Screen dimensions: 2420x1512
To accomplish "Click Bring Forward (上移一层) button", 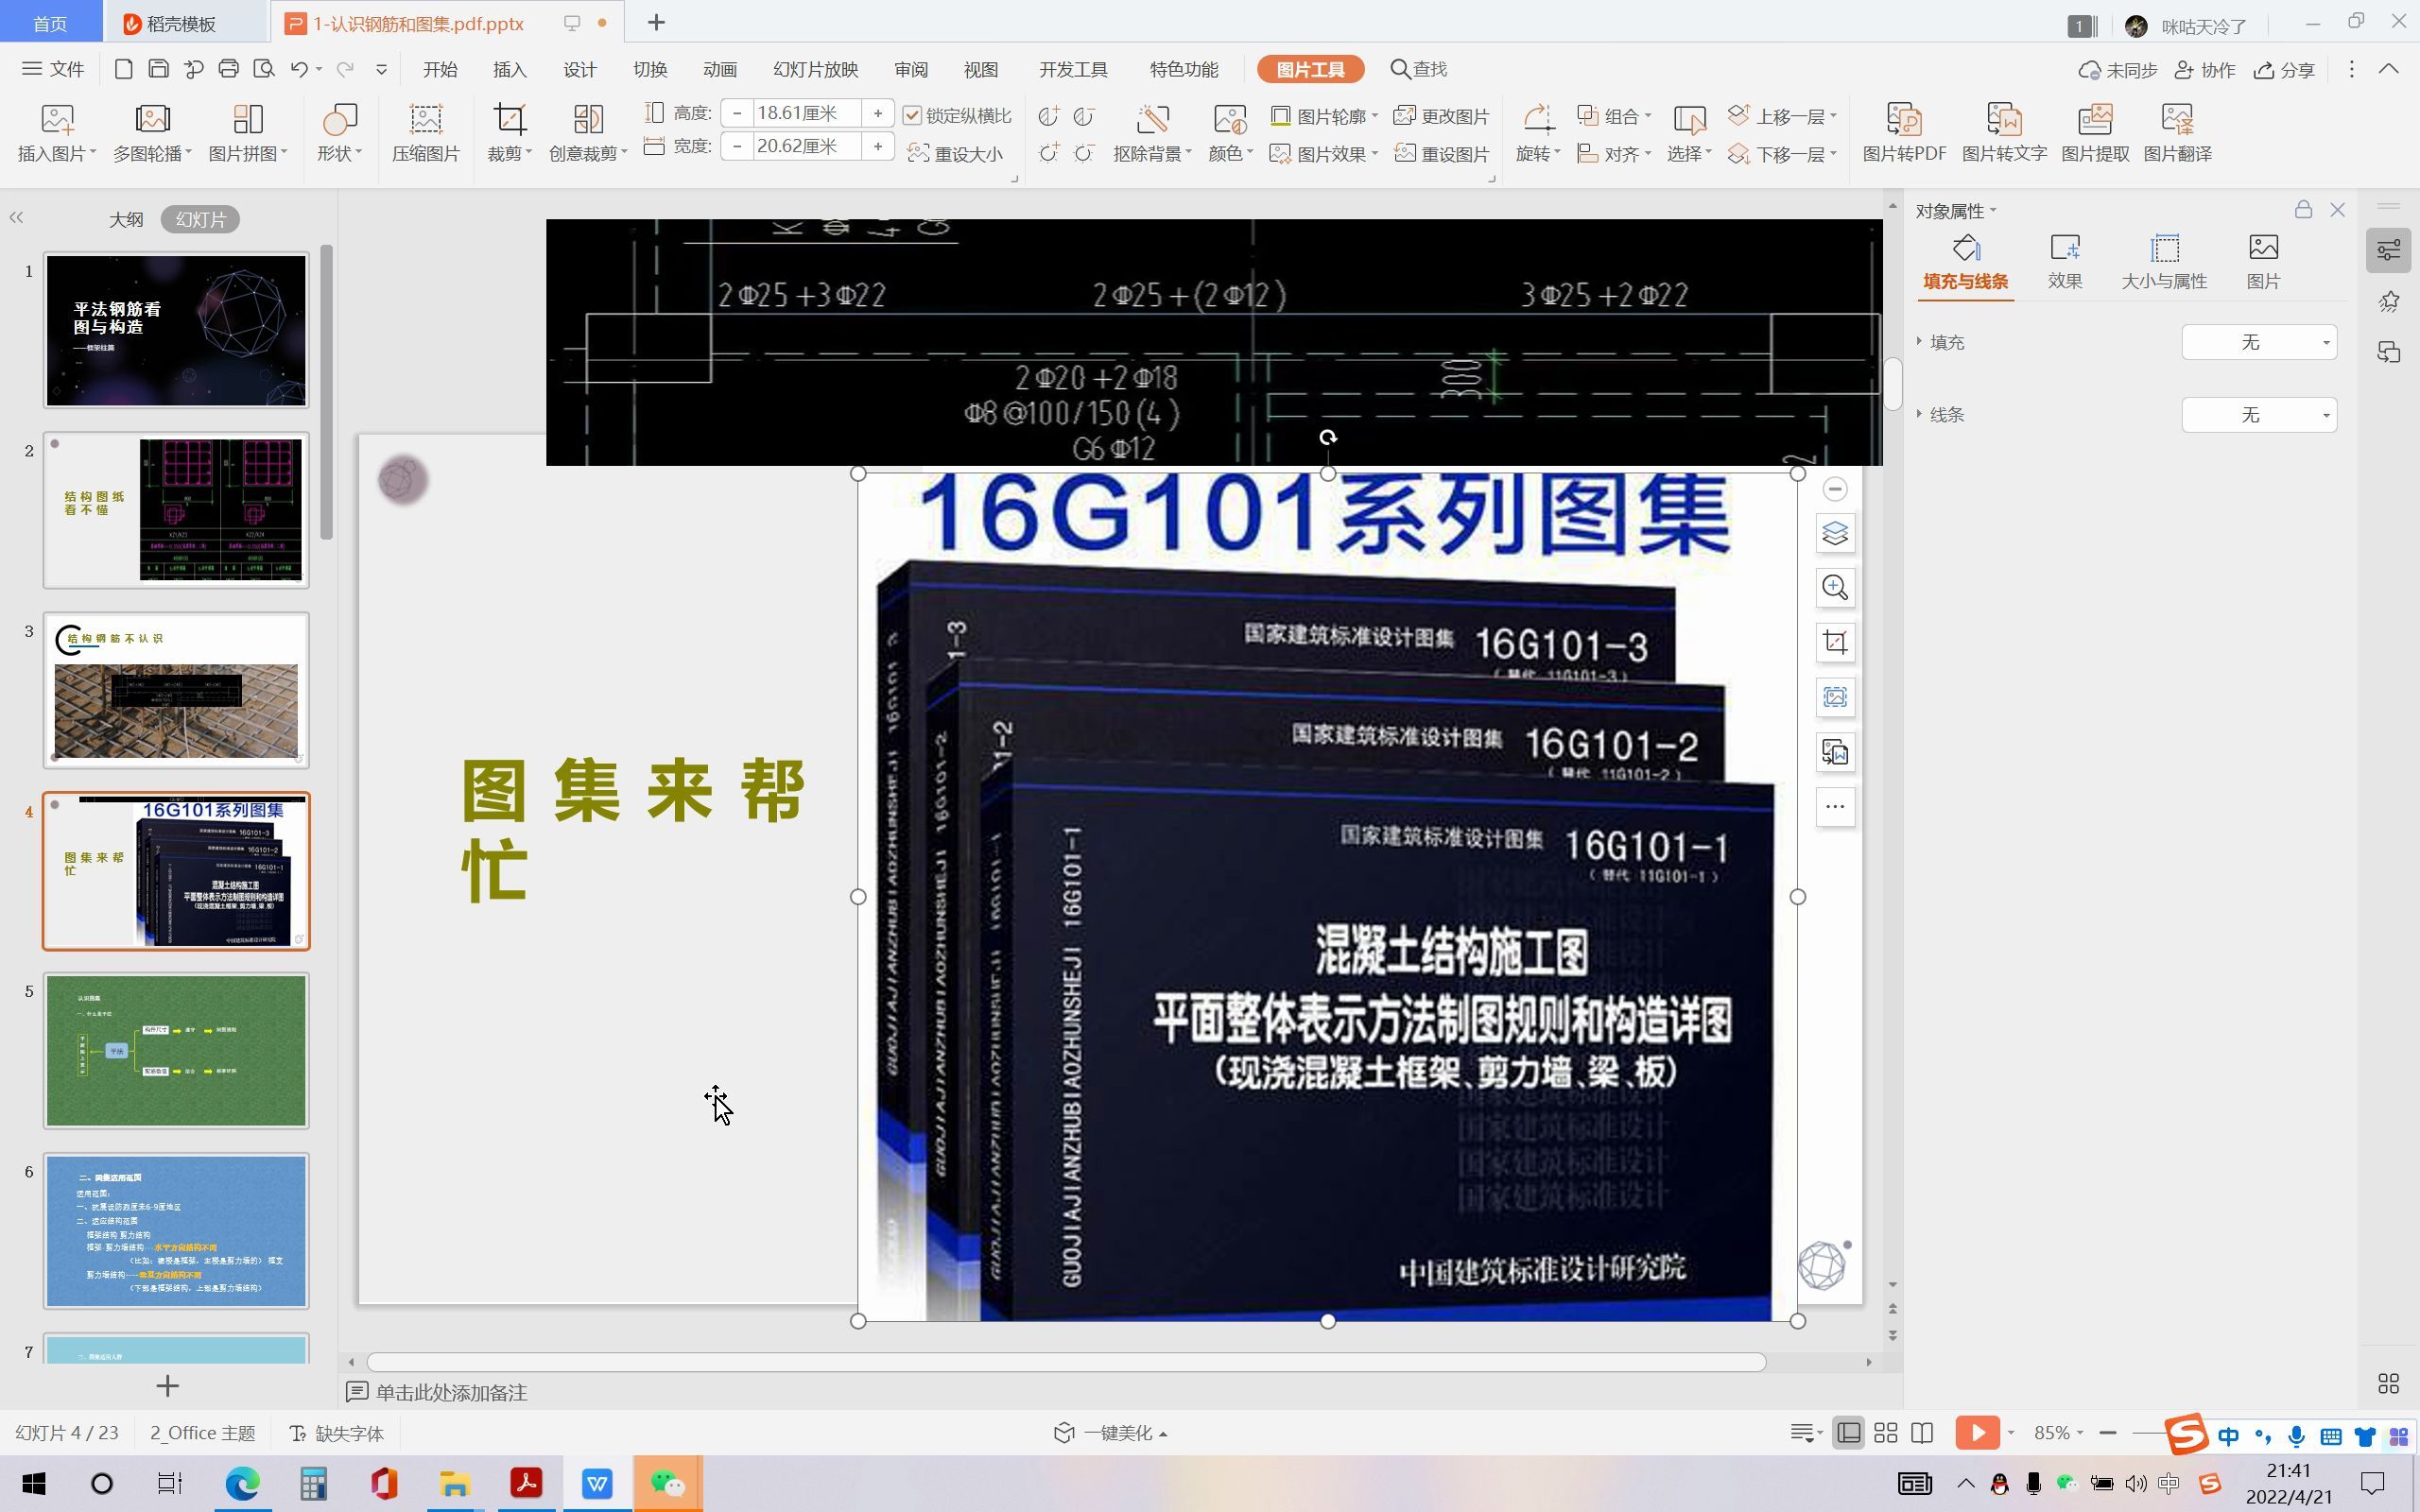I will 1782,116.
